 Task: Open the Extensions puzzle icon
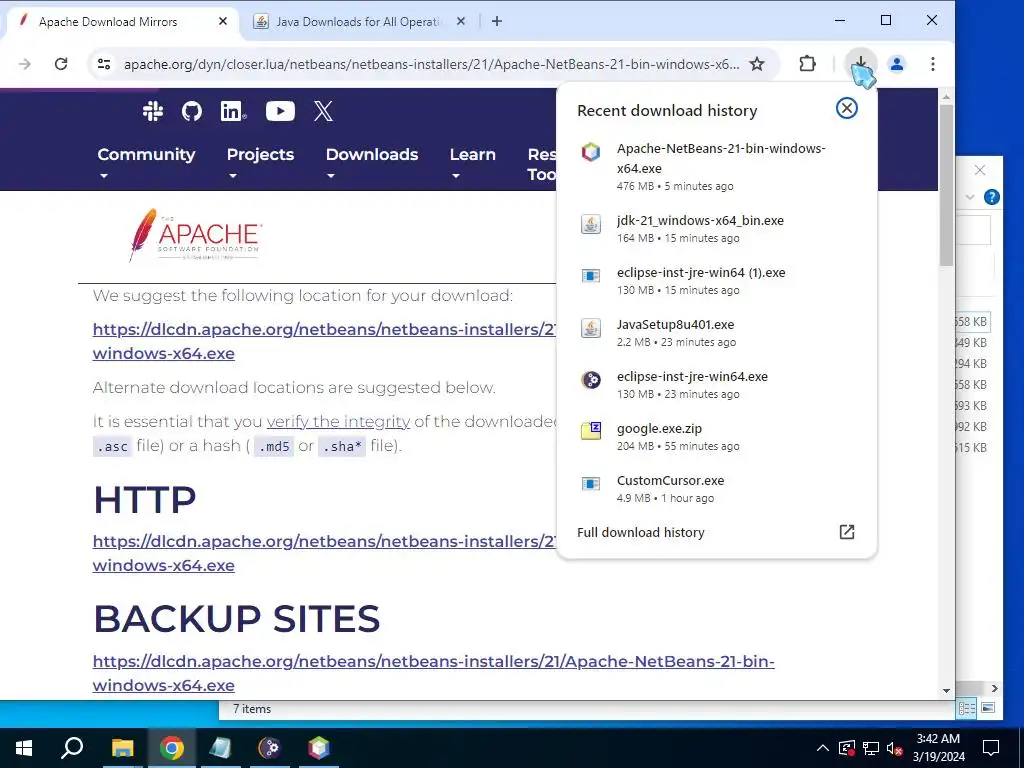click(x=808, y=64)
